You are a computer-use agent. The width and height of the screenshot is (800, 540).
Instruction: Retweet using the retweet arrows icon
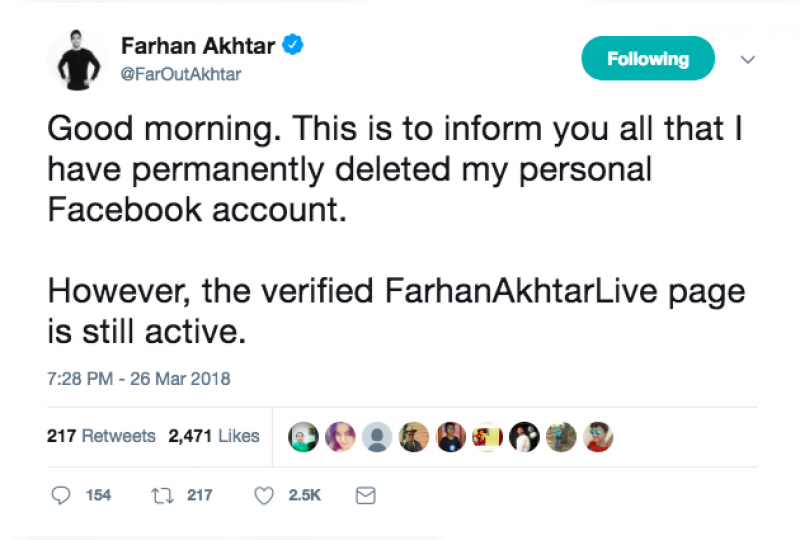point(162,496)
